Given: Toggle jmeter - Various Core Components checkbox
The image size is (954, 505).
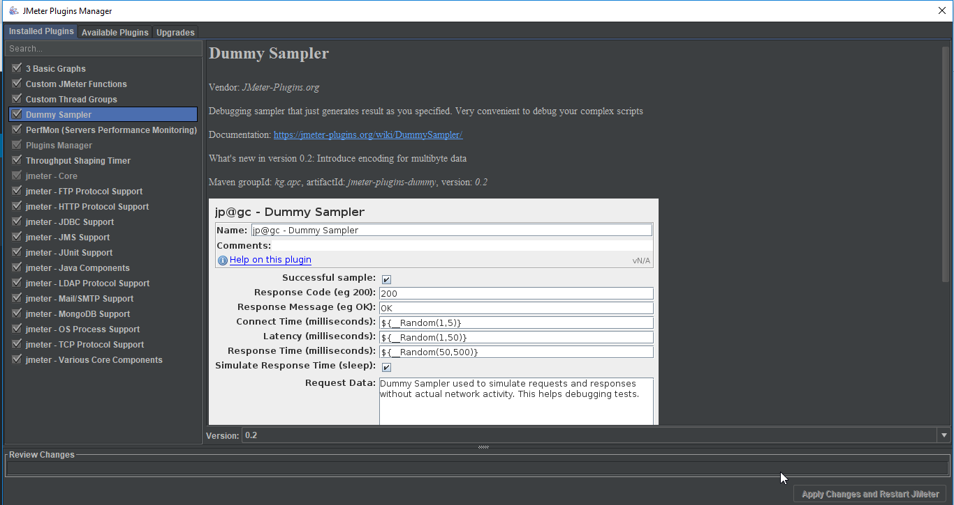Looking at the screenshot, I should pos(17,360).
